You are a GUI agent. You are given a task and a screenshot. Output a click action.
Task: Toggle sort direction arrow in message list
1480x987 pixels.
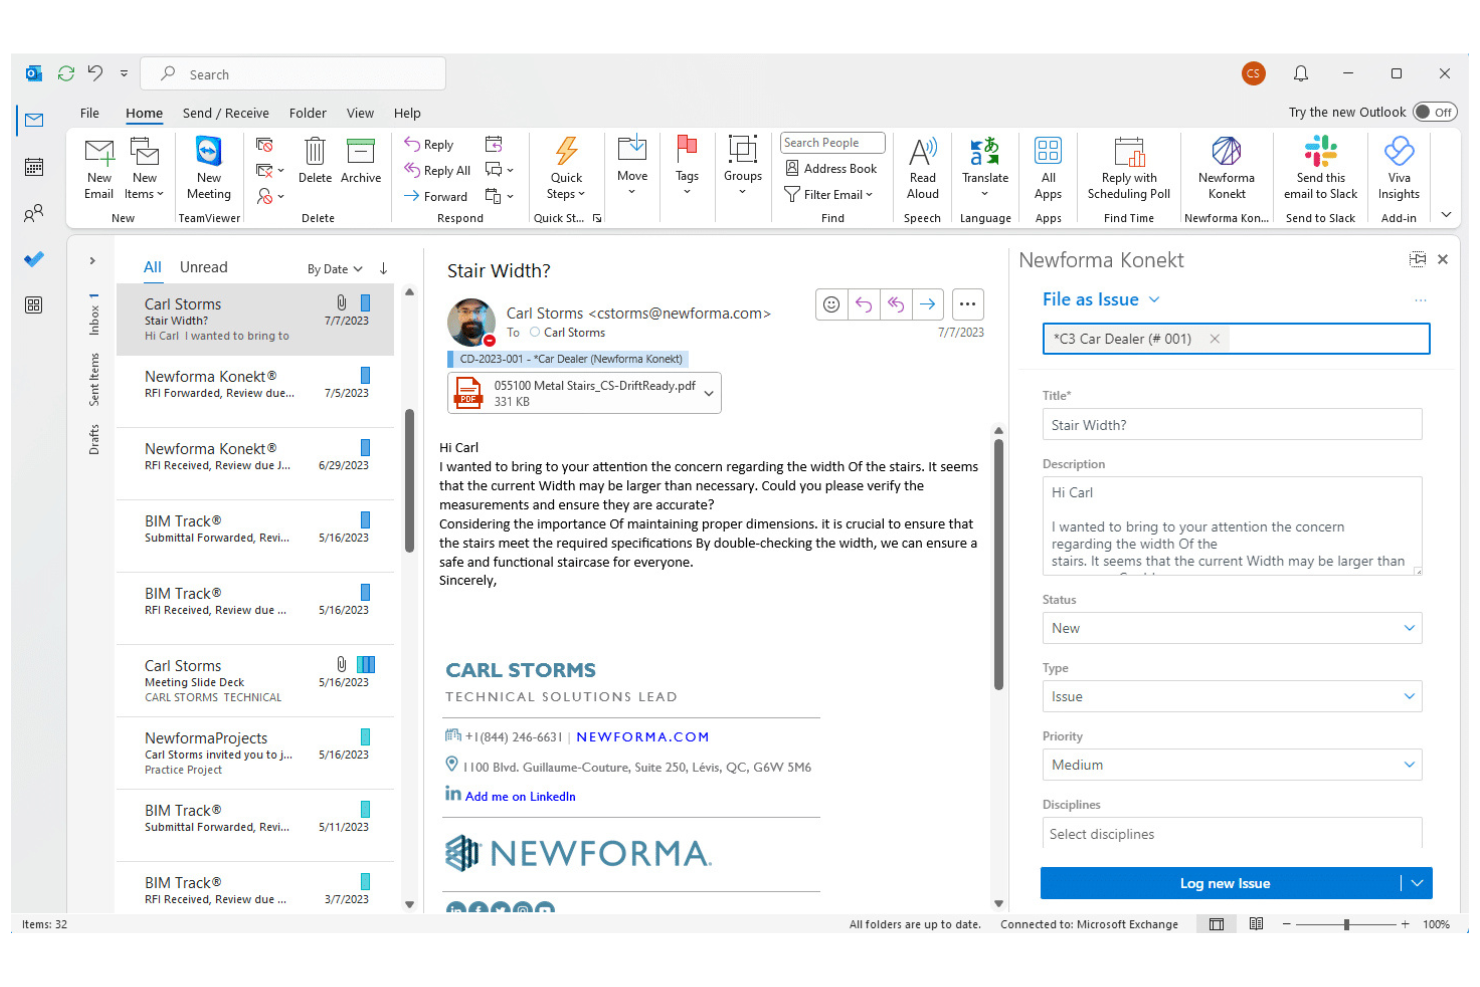point(383,268)
